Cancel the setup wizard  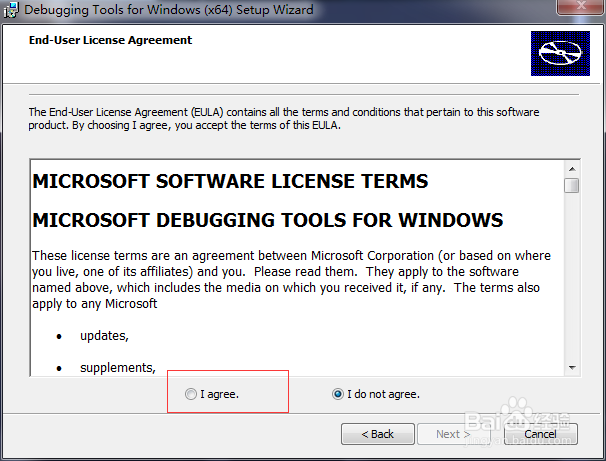[x=540, y=434]
